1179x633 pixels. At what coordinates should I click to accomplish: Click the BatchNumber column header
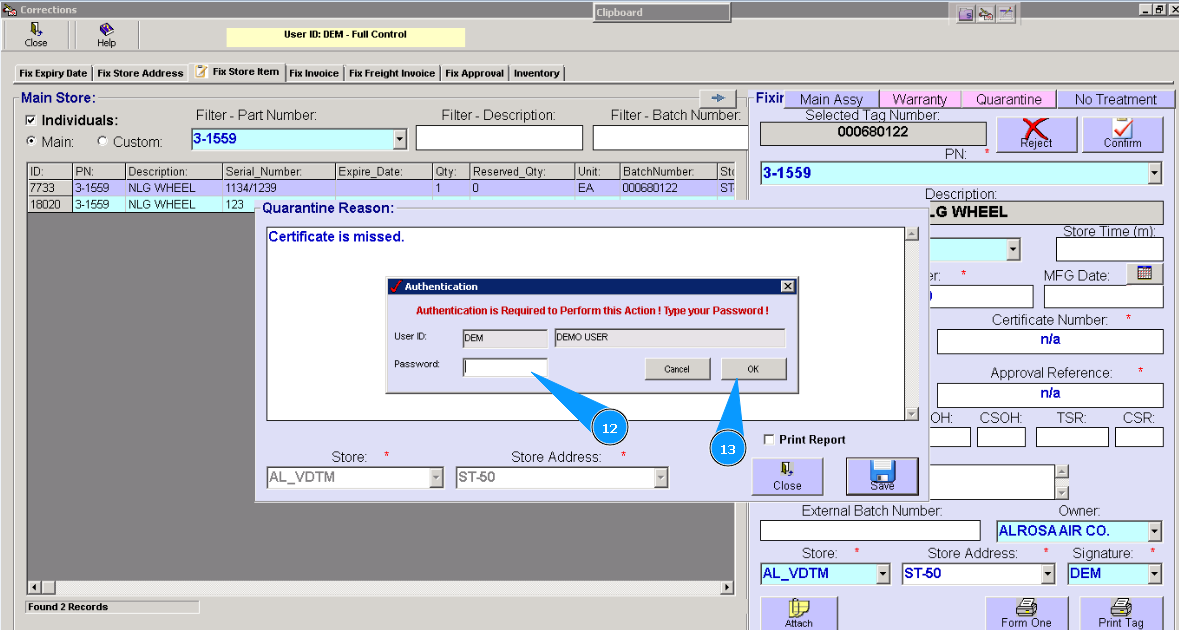668,171
